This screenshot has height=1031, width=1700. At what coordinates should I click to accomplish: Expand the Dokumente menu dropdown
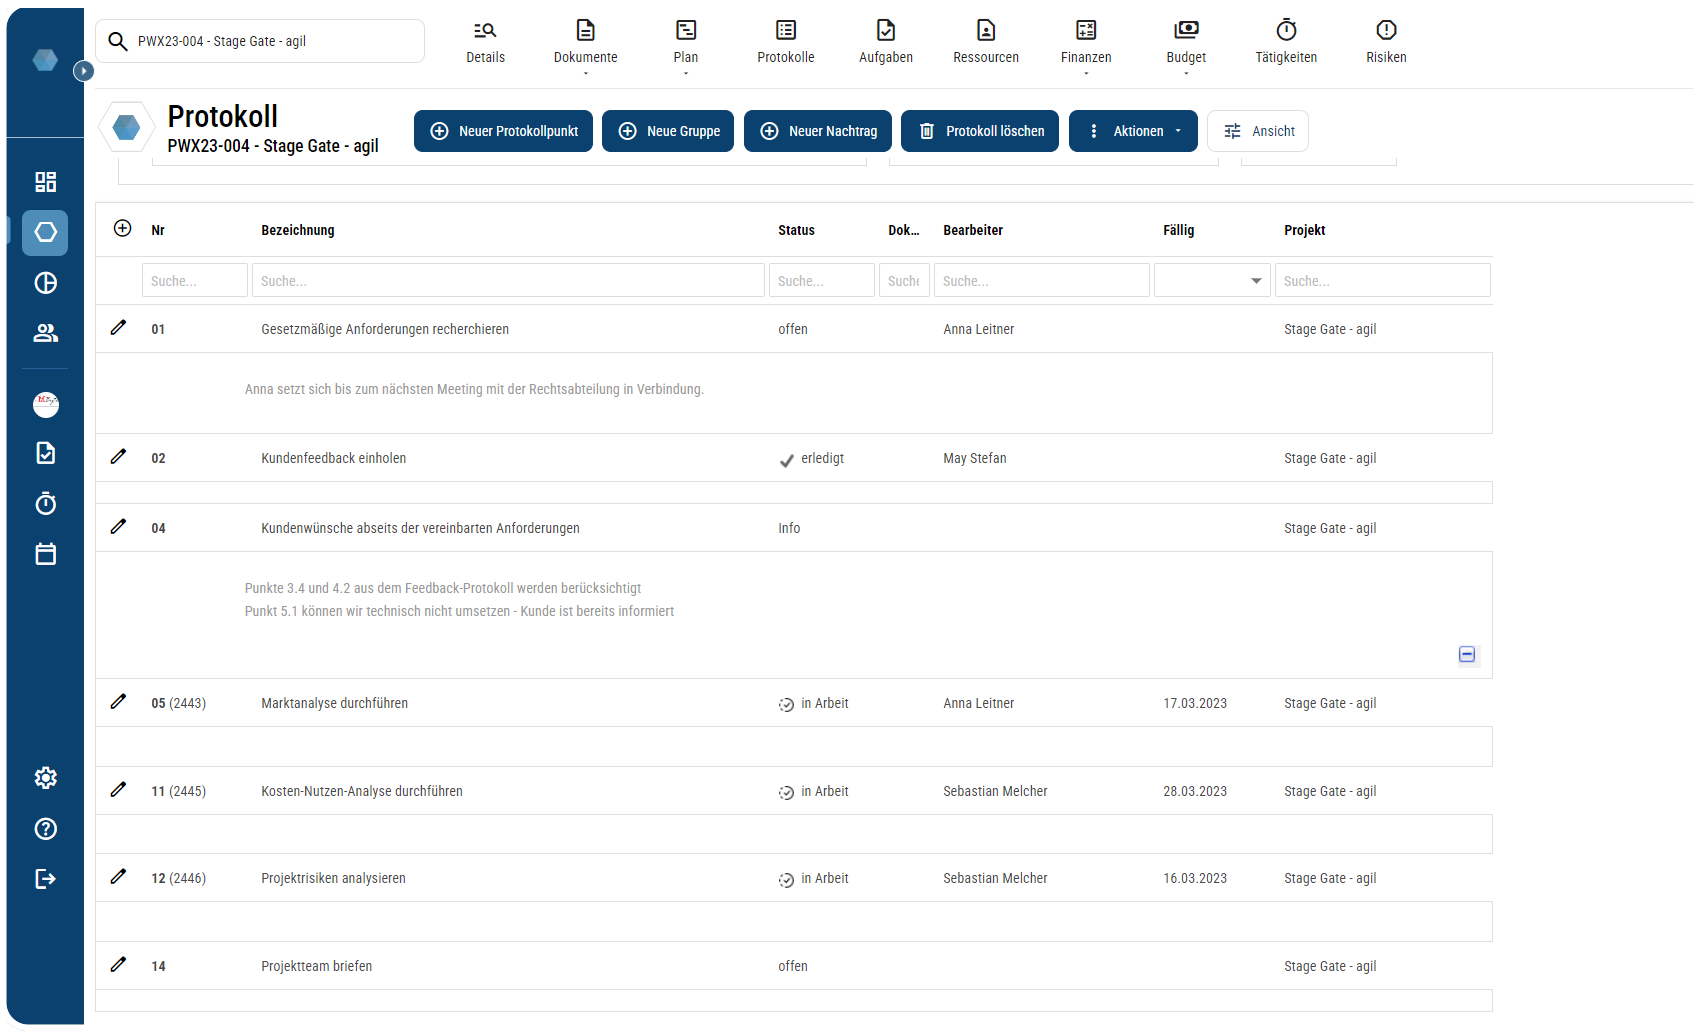click(585, 45)
